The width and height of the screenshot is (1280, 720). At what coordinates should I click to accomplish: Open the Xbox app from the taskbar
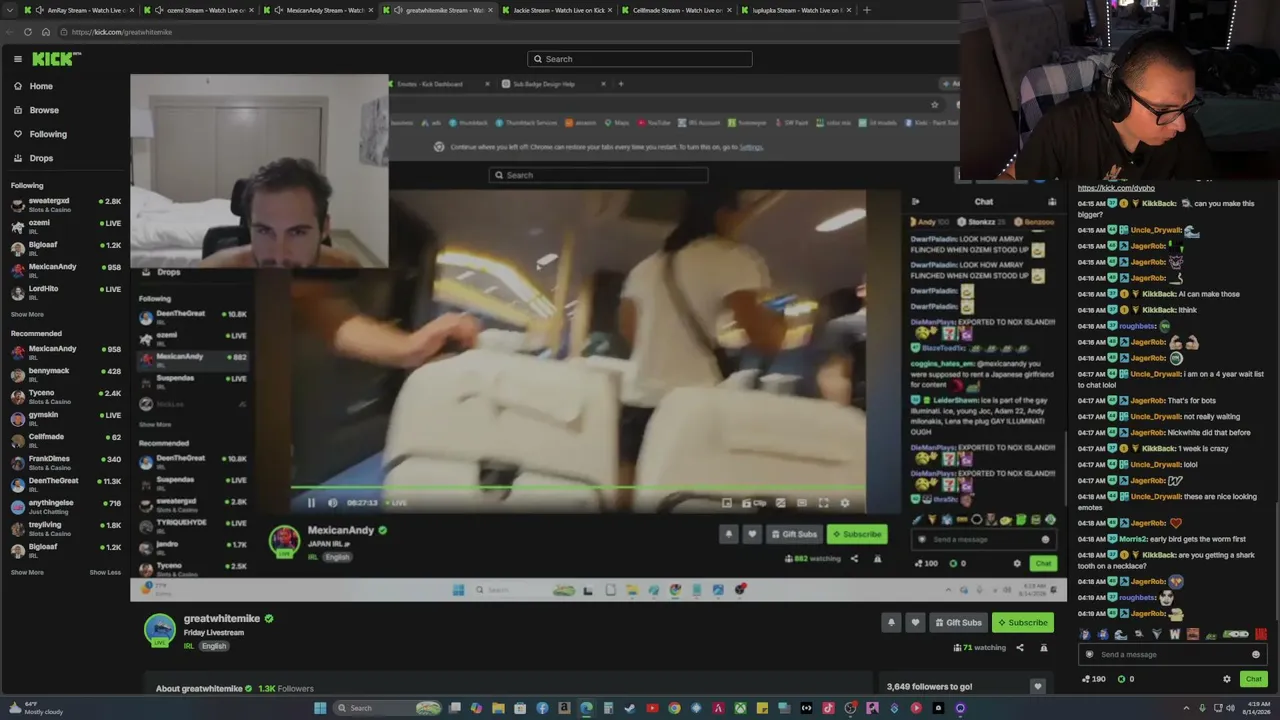(740, 708)
